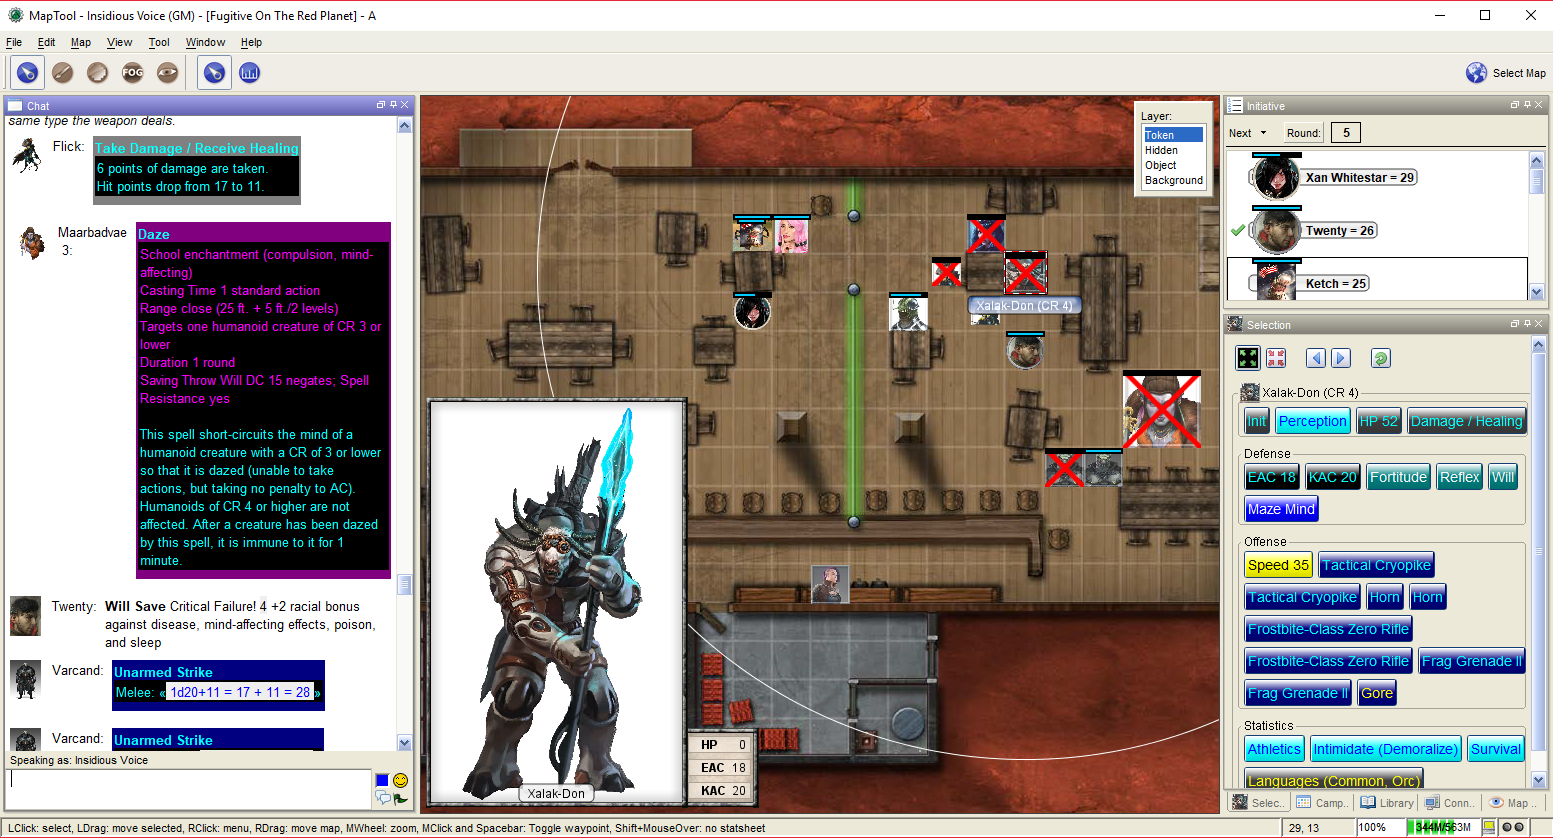Run the Fortitude save macro
This screenshot has width=1553, height=838.
point(1398,477)
